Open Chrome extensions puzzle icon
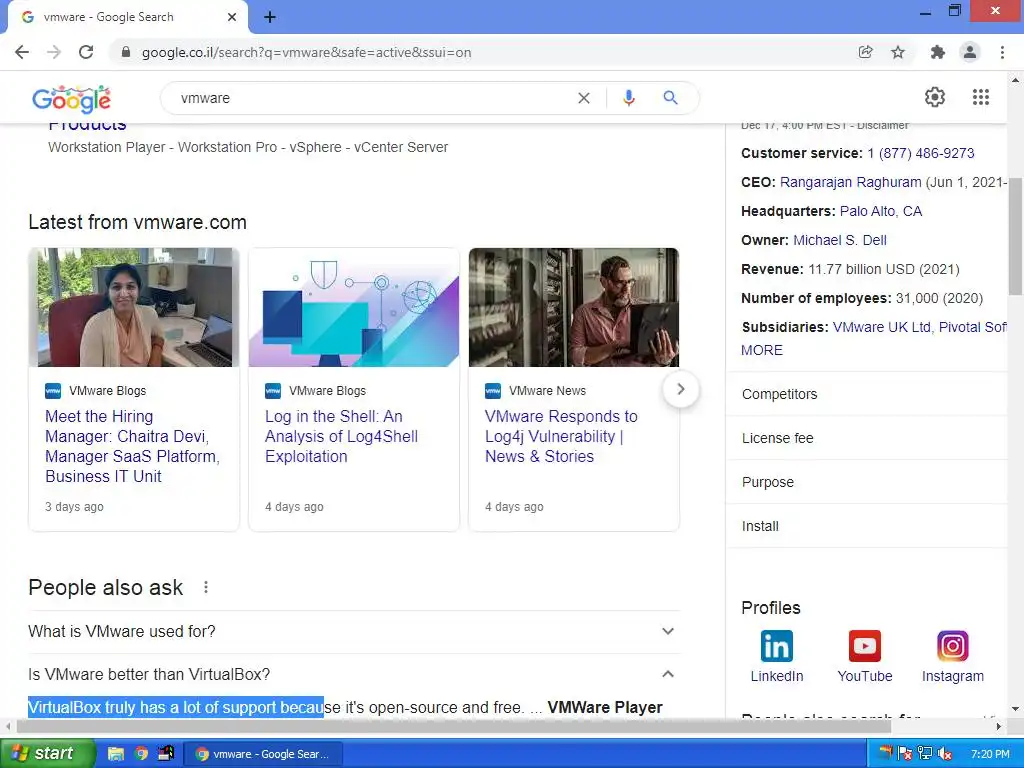Image resolution: width=1024 pixels, height=768 pixels. pyautogui.click(x=937, y=52)
